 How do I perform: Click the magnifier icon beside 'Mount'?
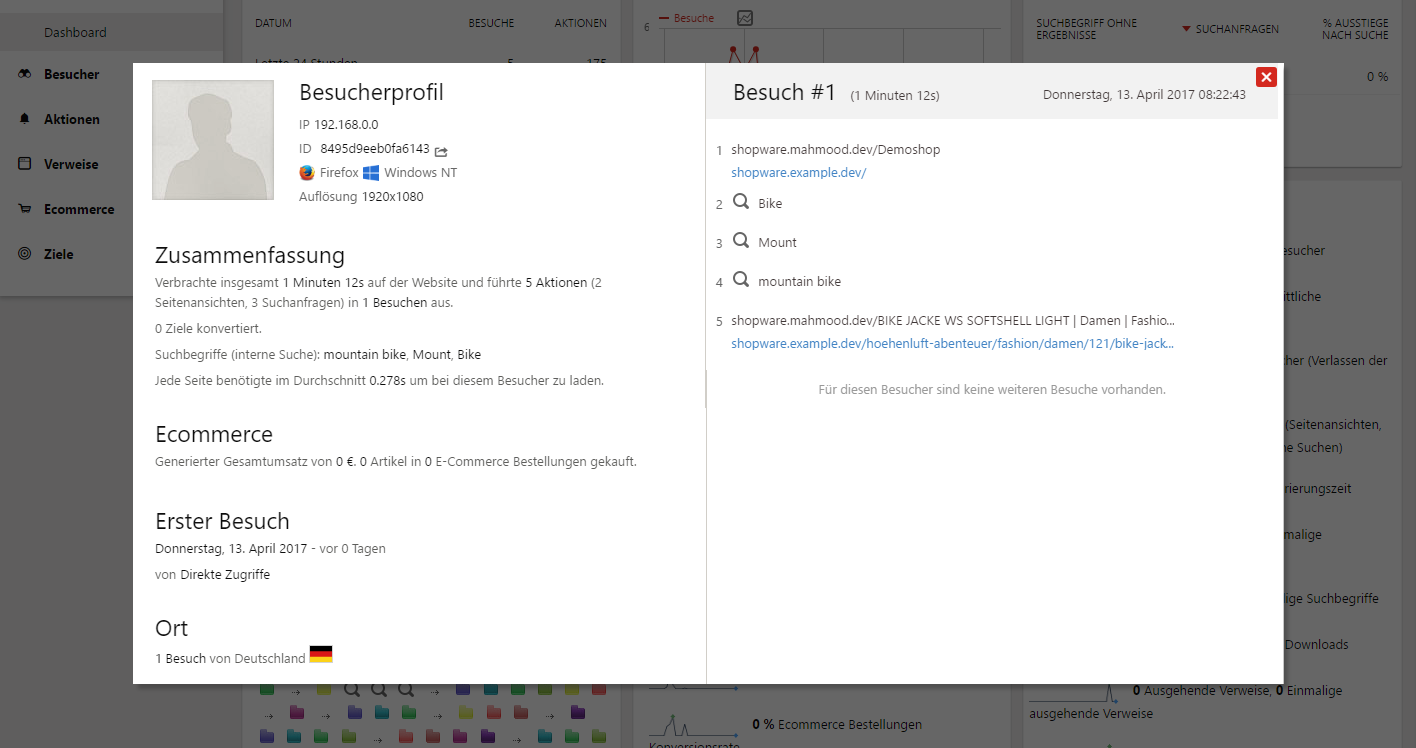741,240
